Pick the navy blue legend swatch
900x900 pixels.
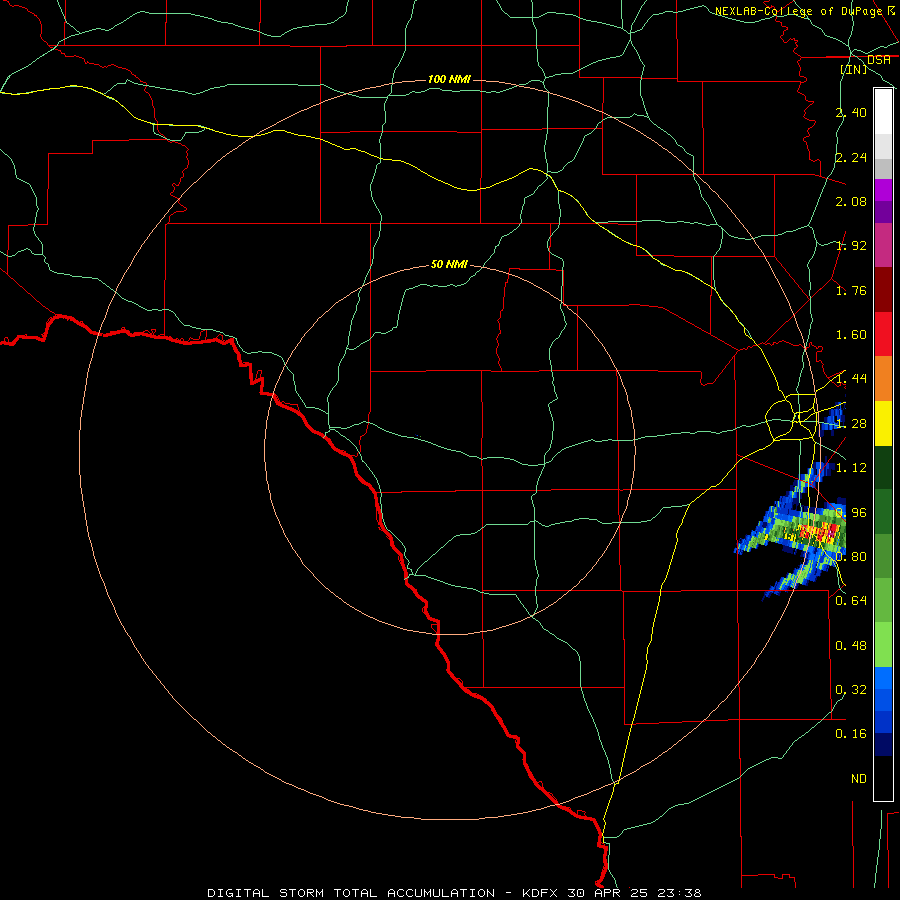coord(883,744)
